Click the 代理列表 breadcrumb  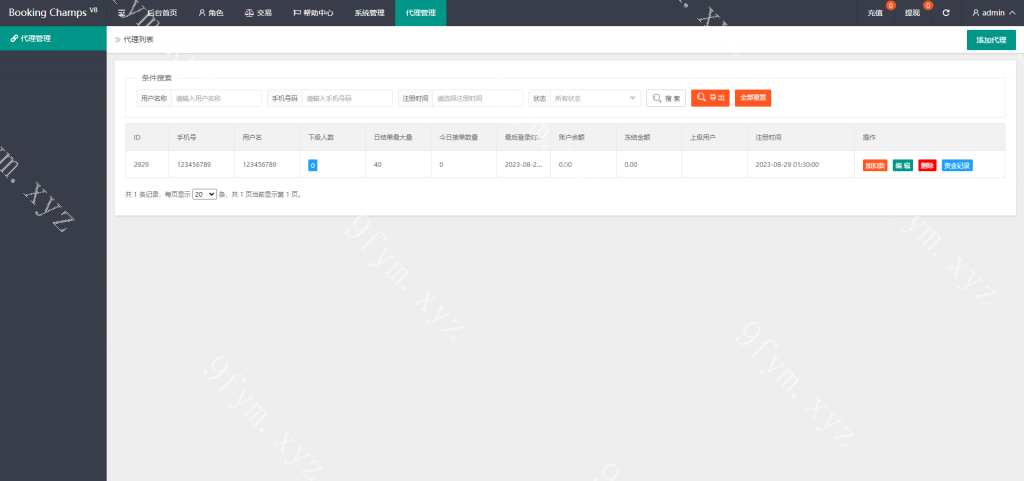(138, 40)
